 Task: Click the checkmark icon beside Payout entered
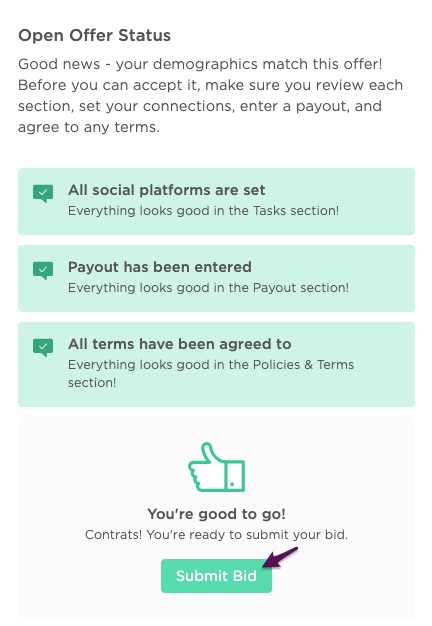(43, 270)
